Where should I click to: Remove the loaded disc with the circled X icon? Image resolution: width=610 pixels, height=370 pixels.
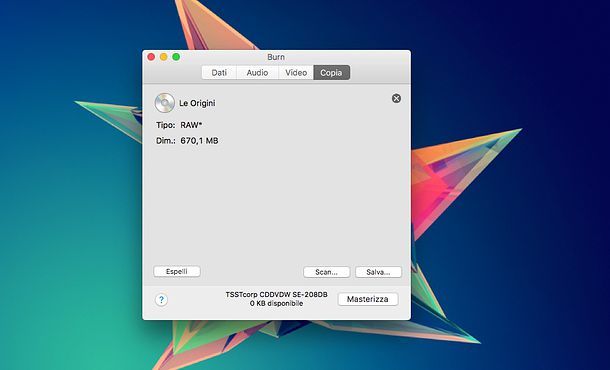point(396,98)
